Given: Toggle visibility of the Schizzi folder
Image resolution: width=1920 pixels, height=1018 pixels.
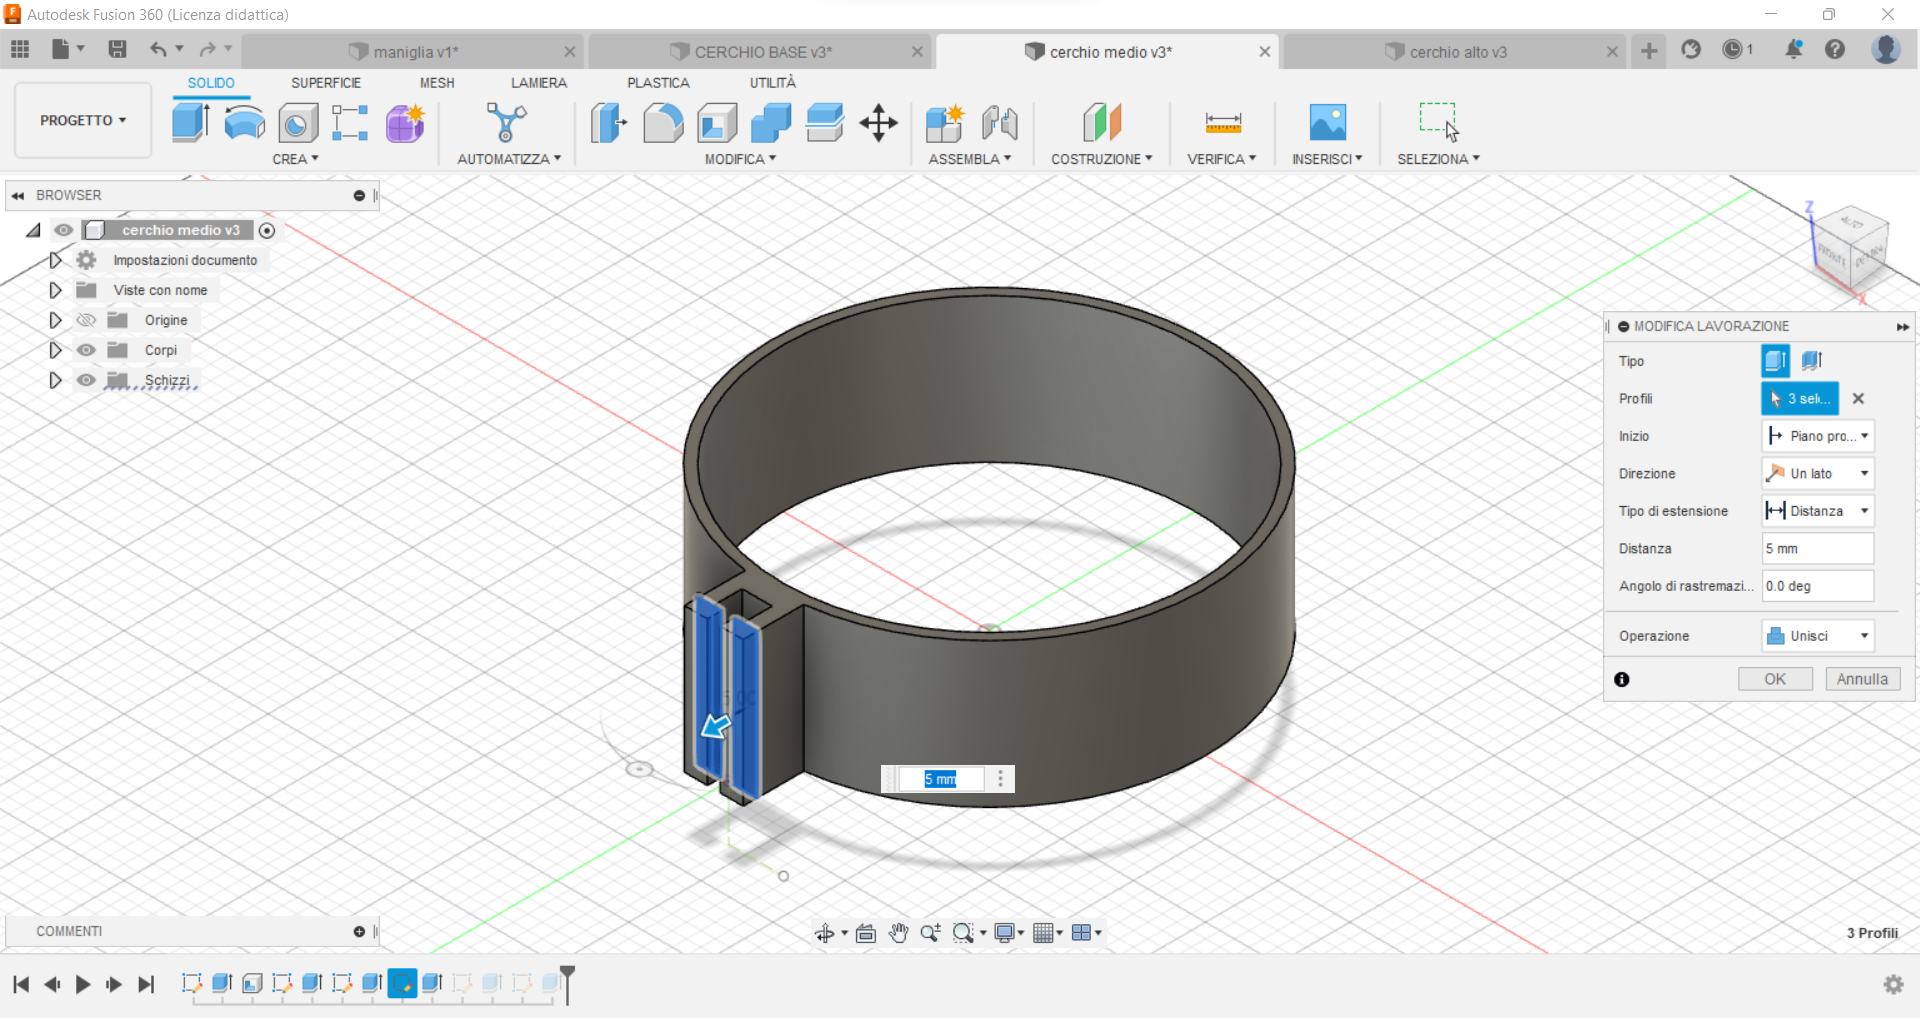Looking at the screenshot, I should coord(86,380).
